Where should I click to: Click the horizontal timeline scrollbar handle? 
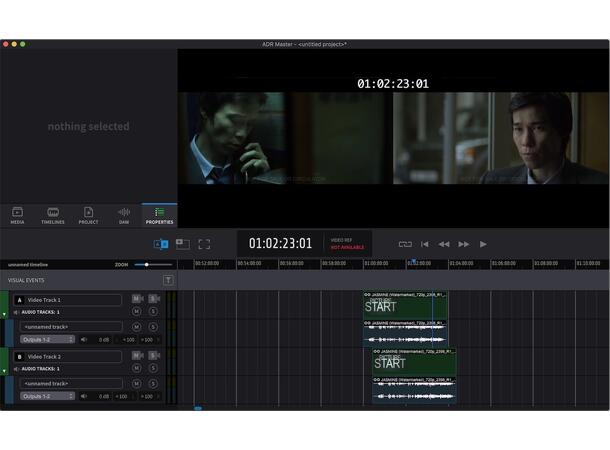pyautogui.click(x=198, y=408)
